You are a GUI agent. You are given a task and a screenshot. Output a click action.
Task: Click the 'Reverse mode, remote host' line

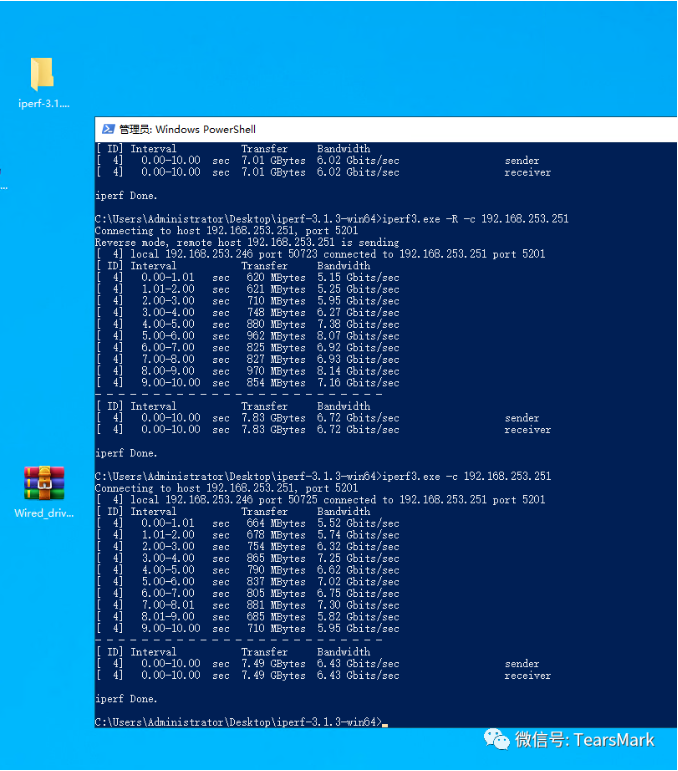(247, 242)
